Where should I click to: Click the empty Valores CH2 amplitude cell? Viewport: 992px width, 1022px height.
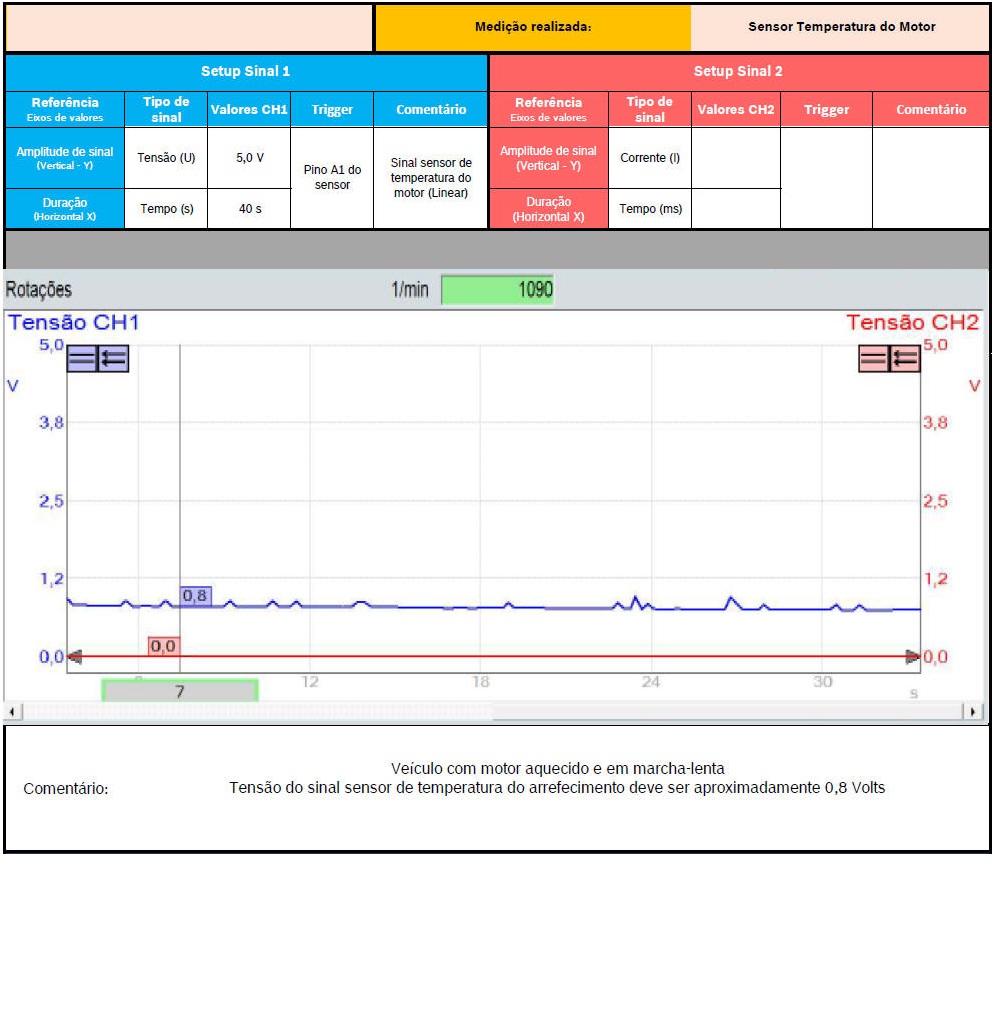[735, 158]
